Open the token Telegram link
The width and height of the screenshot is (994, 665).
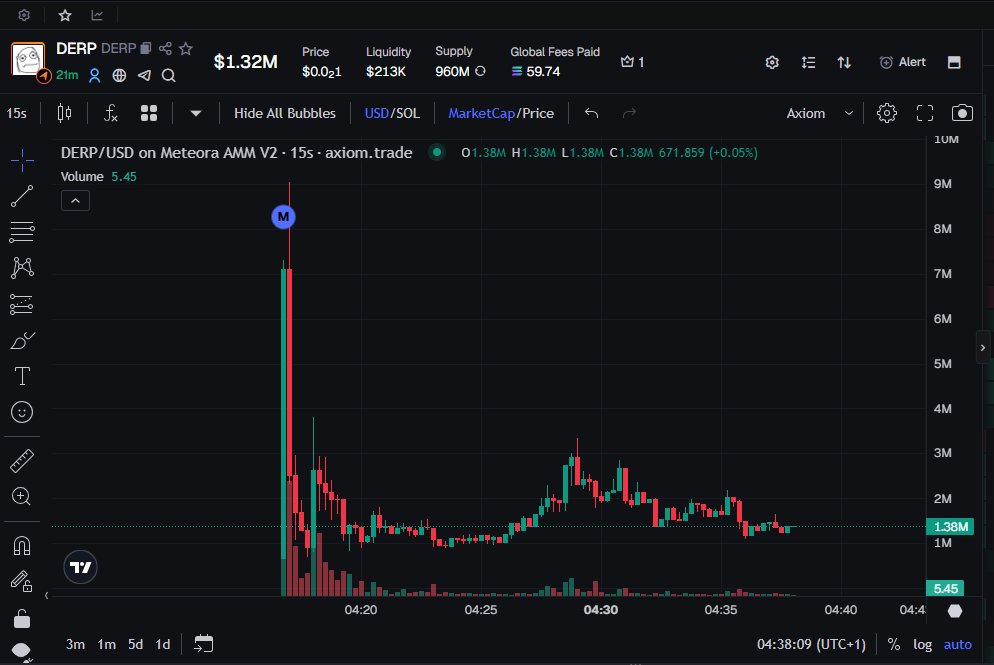pyautogui.click(x=145, y=75)
